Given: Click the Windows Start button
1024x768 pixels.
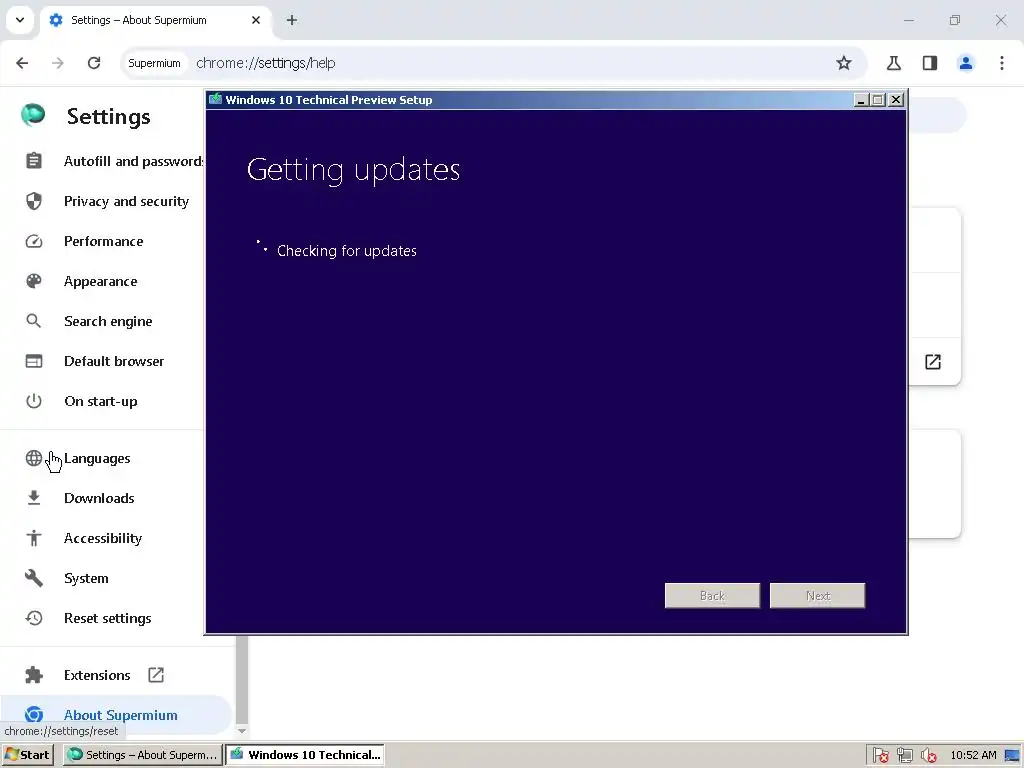Looking at the screenshot, I should tap(27, 755).
